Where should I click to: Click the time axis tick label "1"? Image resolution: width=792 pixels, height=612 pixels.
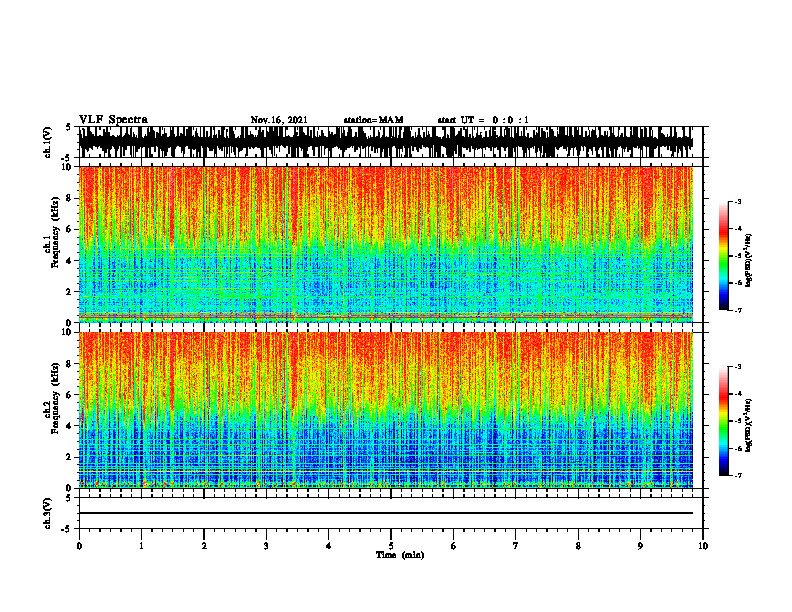141,546
